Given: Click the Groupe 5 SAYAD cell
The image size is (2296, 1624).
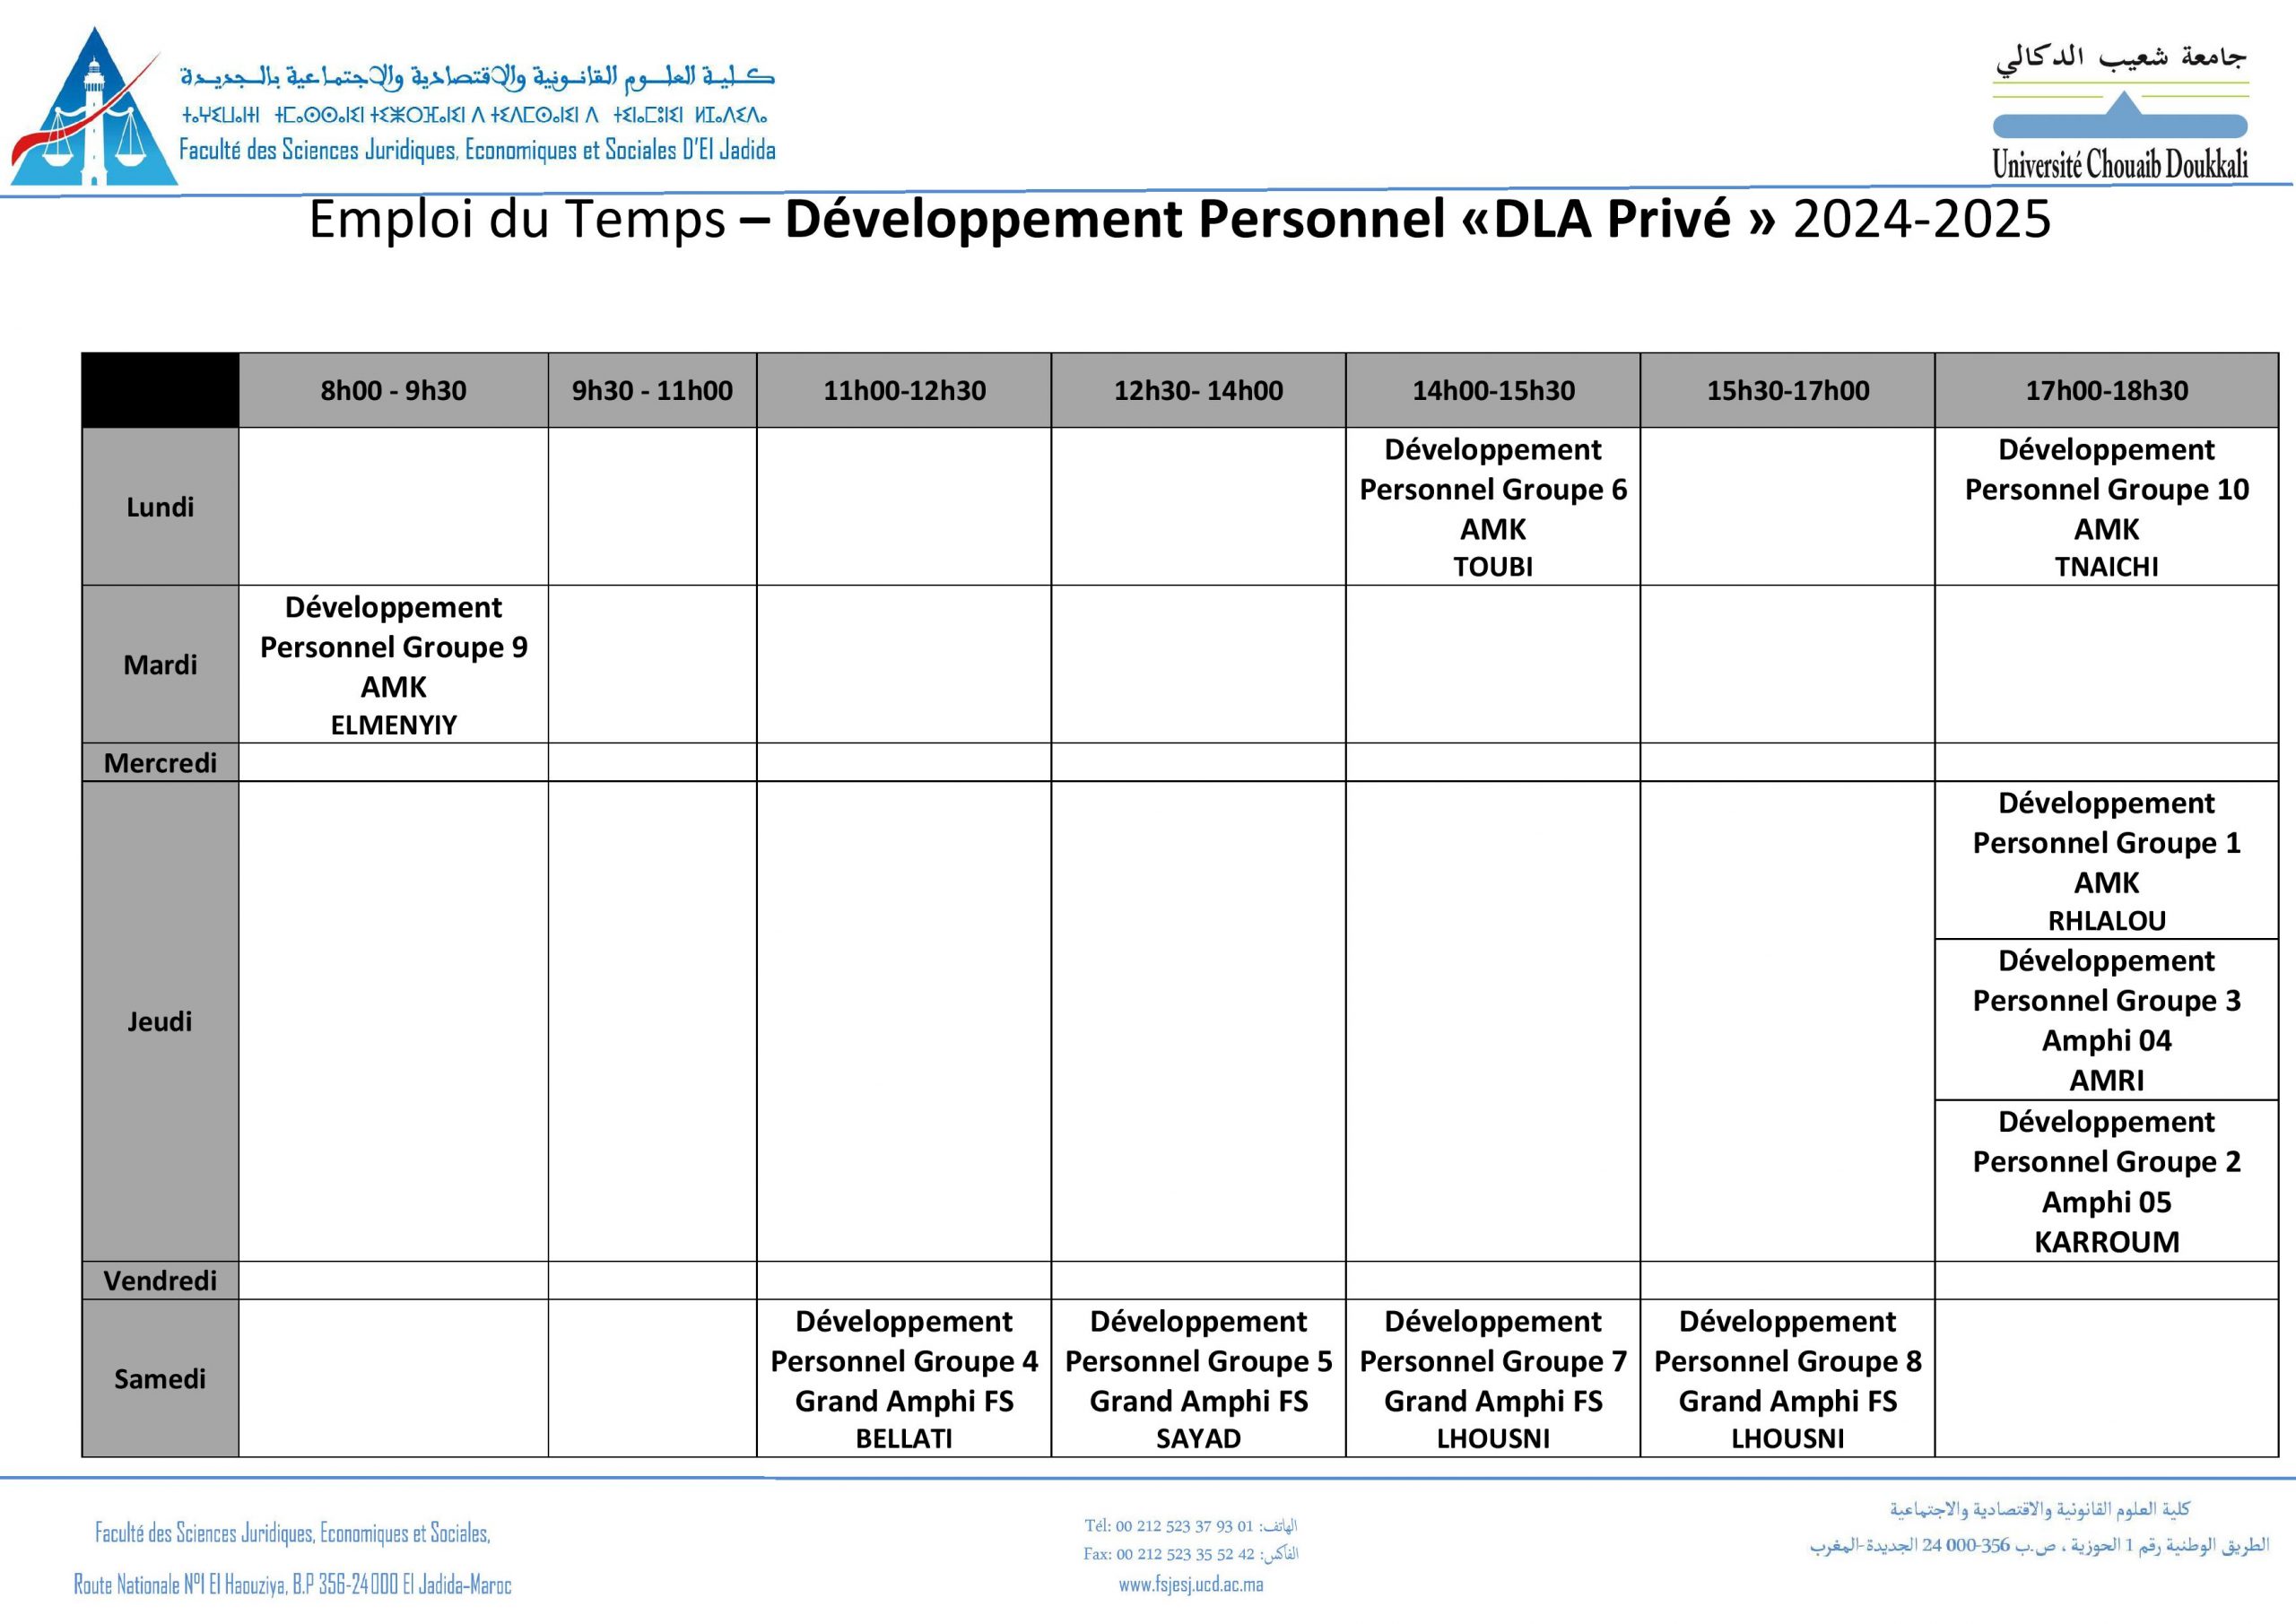Looking at the screenshot, I should 1198,1378.
